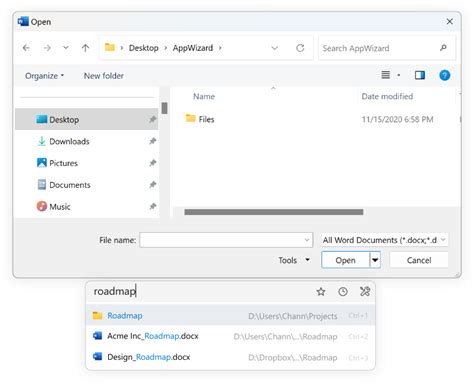The image size is (474, 384).
Task: Change the view layout icon
Action: click(x=386, y=75)
